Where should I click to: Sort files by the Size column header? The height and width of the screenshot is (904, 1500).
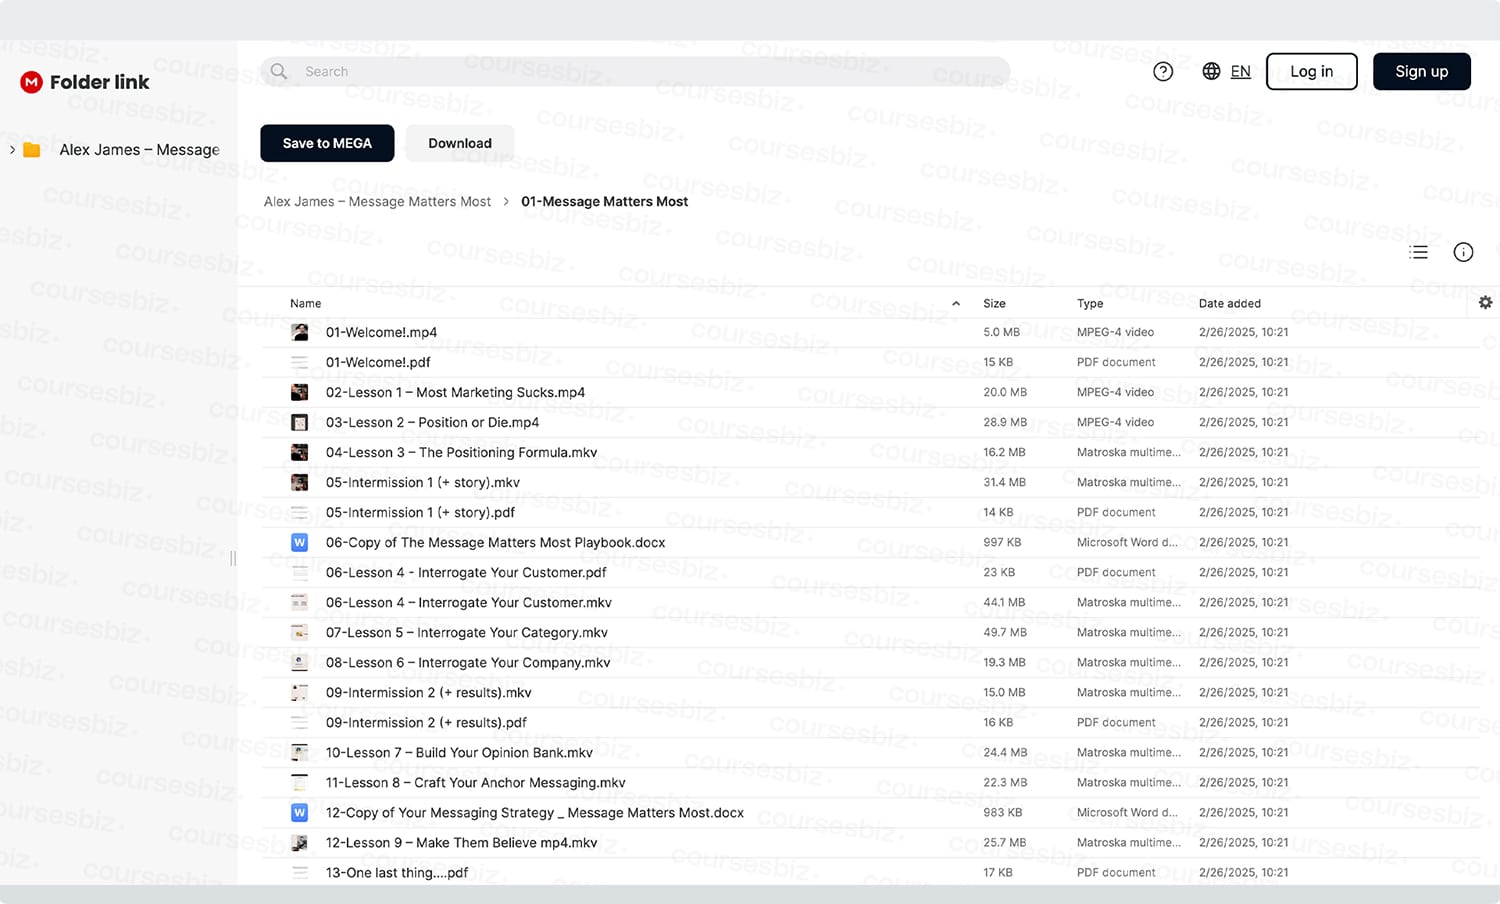[994, 303]
